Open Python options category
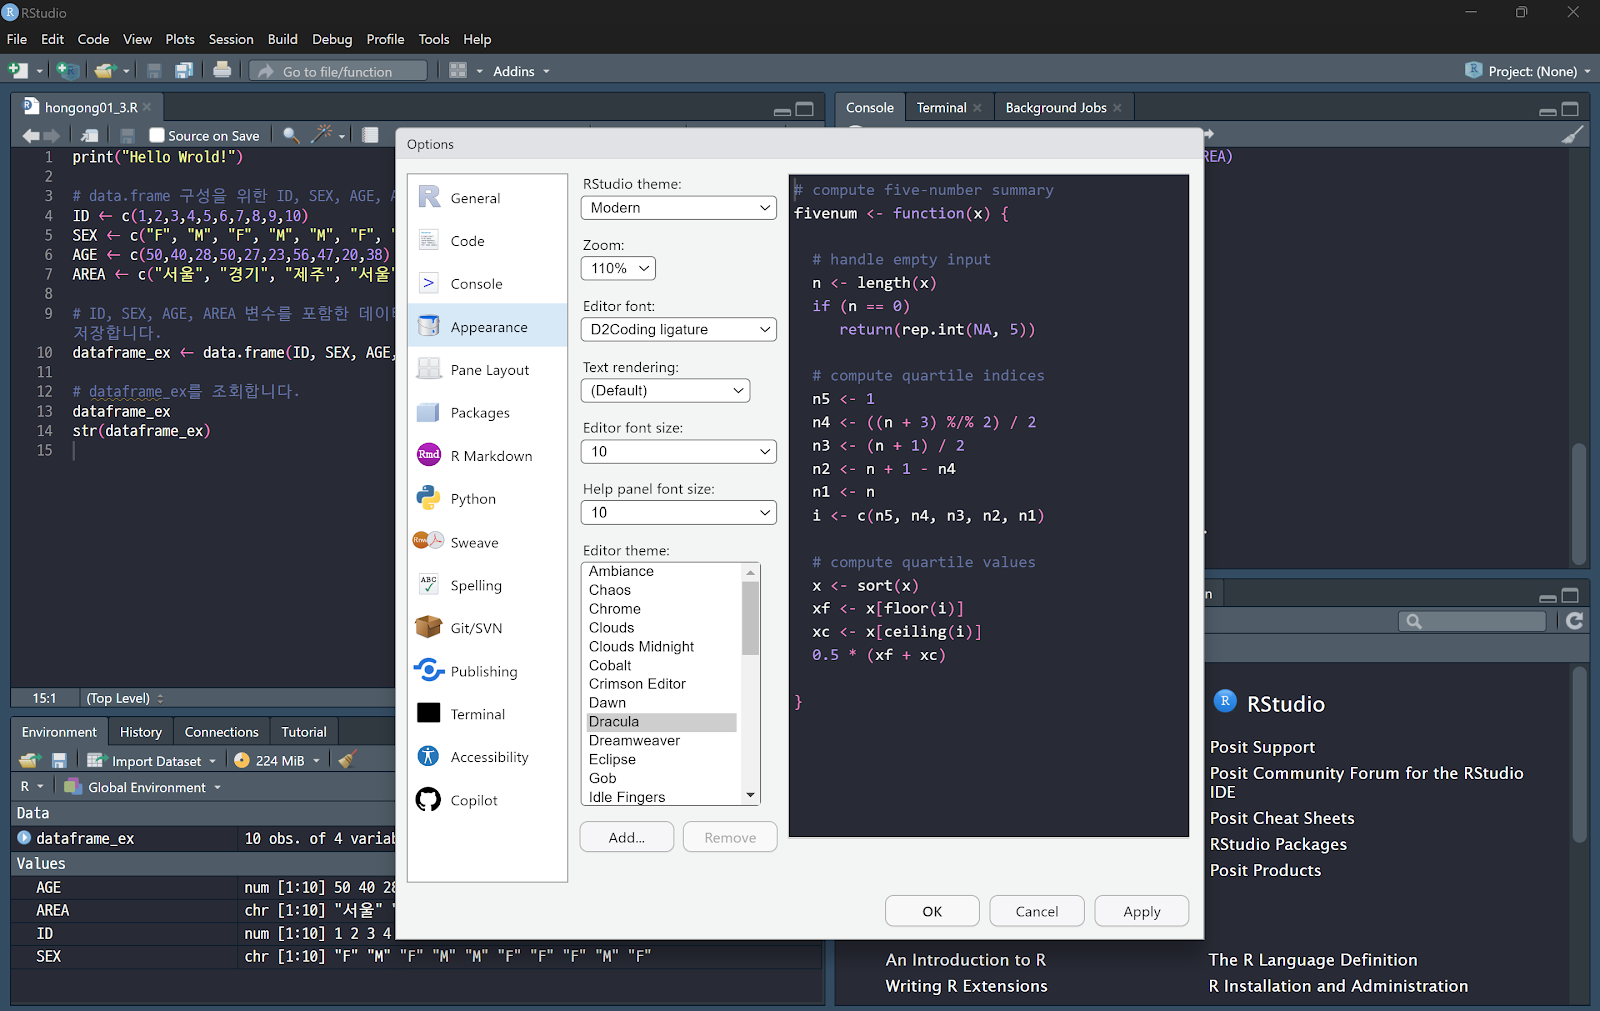Image resolution: width=1600 pixels, height=1011 pixels. coord(487,499)
